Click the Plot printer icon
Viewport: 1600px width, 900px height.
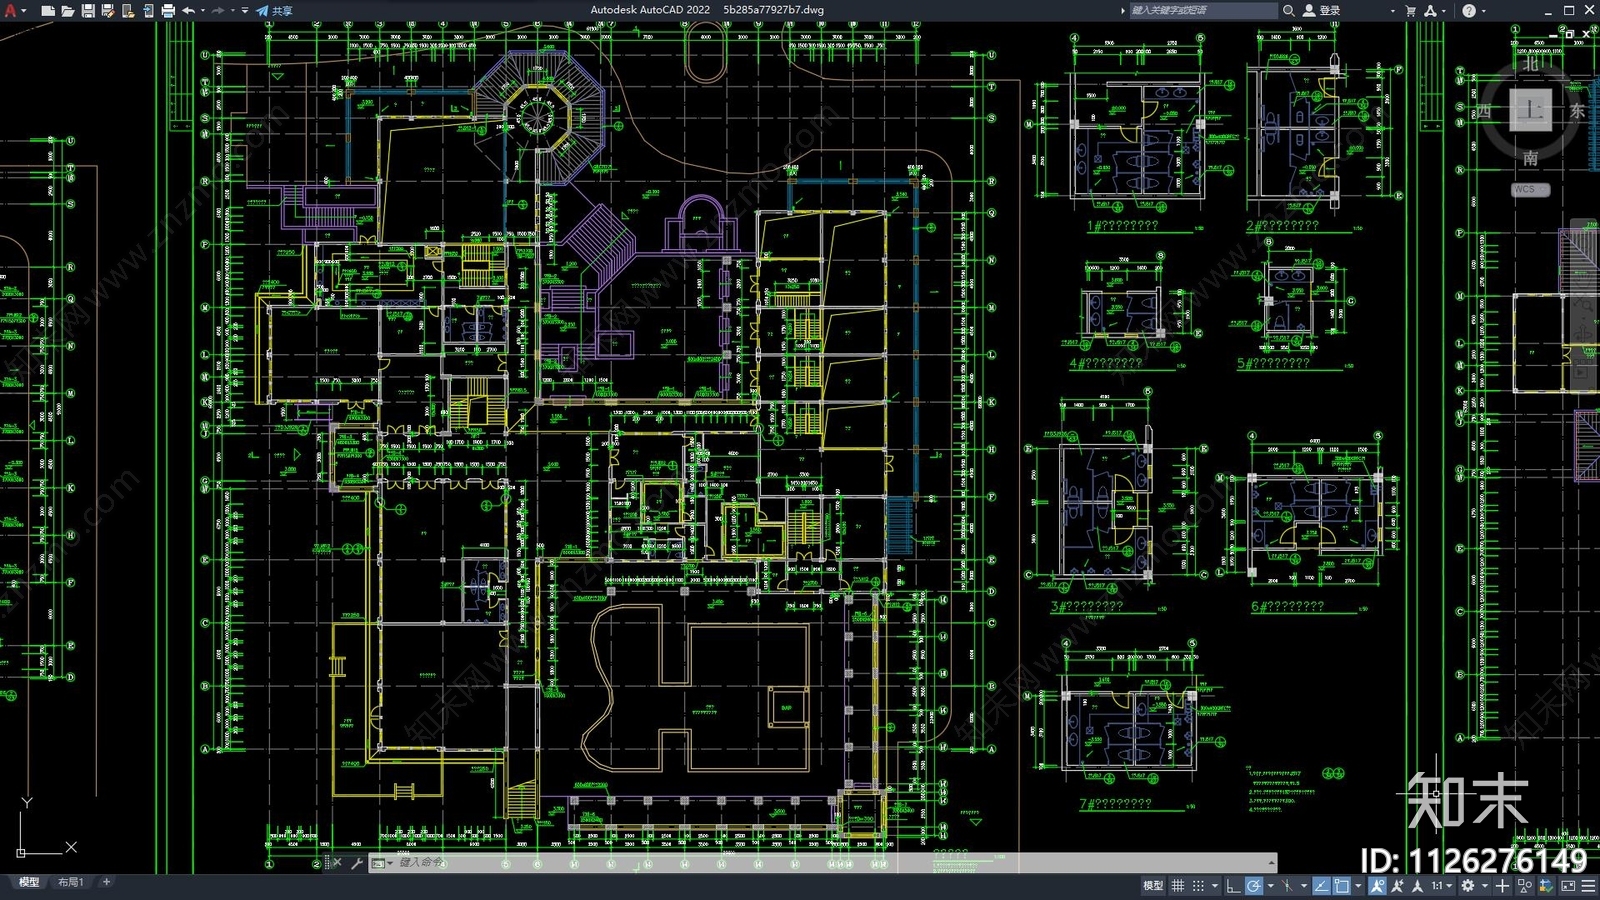(x=167, y=10)
